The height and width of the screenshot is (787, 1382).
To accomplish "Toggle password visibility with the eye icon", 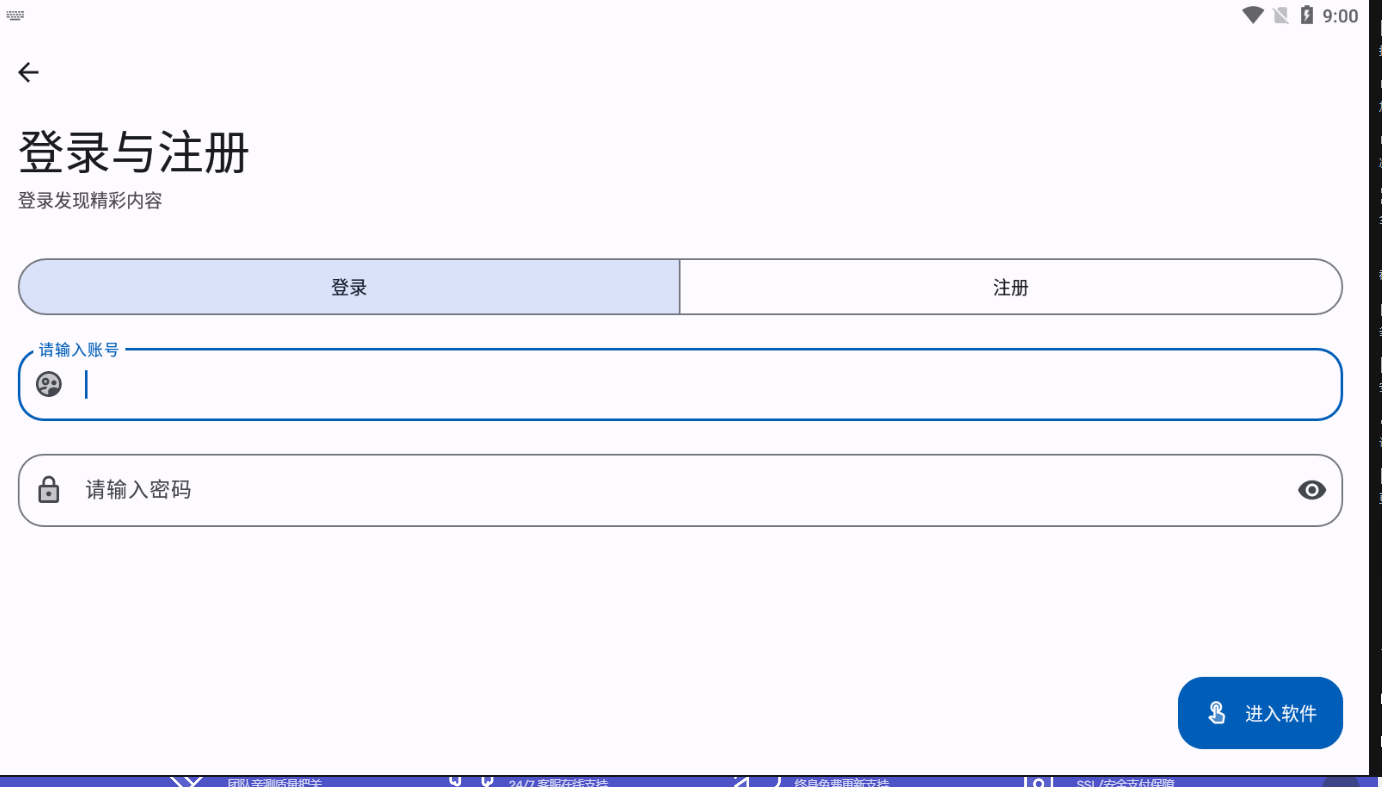I will (1312, 490).
